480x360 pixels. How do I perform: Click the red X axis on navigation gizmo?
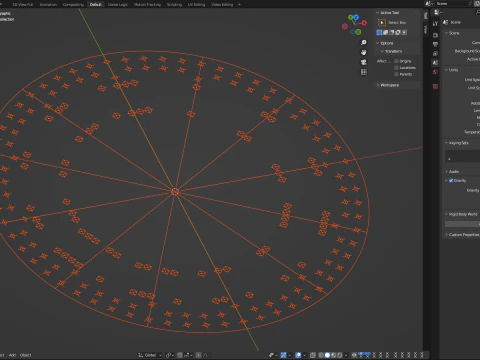364,23
